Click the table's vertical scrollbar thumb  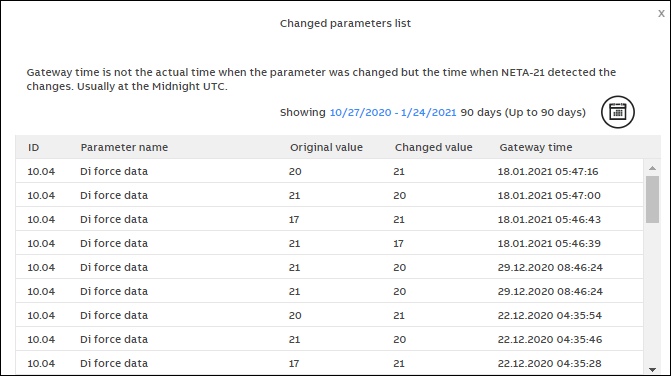click(x=652, y=199)
